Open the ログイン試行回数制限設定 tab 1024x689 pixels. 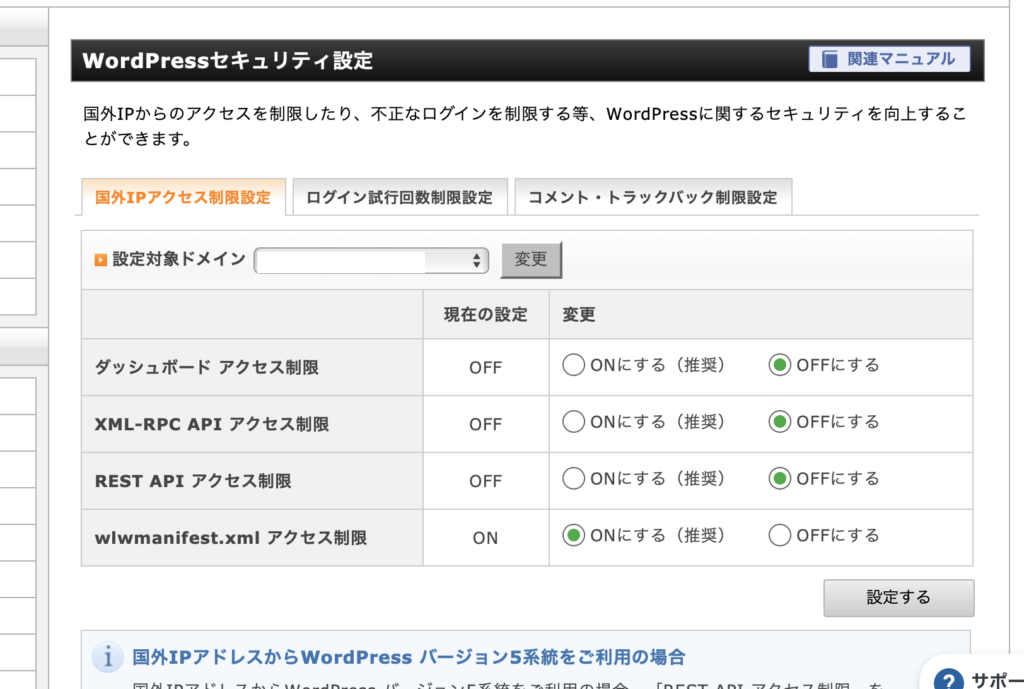399,197
